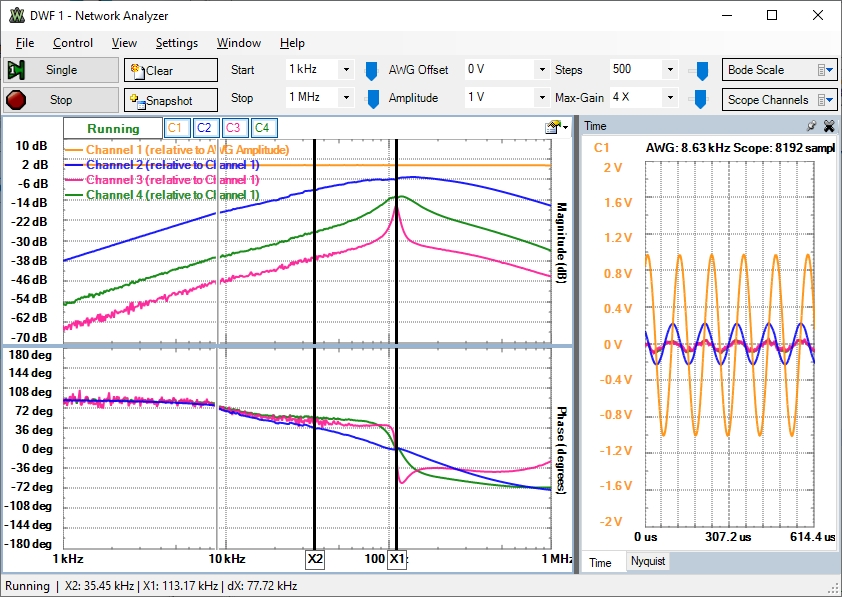Select the X1 cursor marker
This screenshot has height=597, width=842.
coord(398,558)
